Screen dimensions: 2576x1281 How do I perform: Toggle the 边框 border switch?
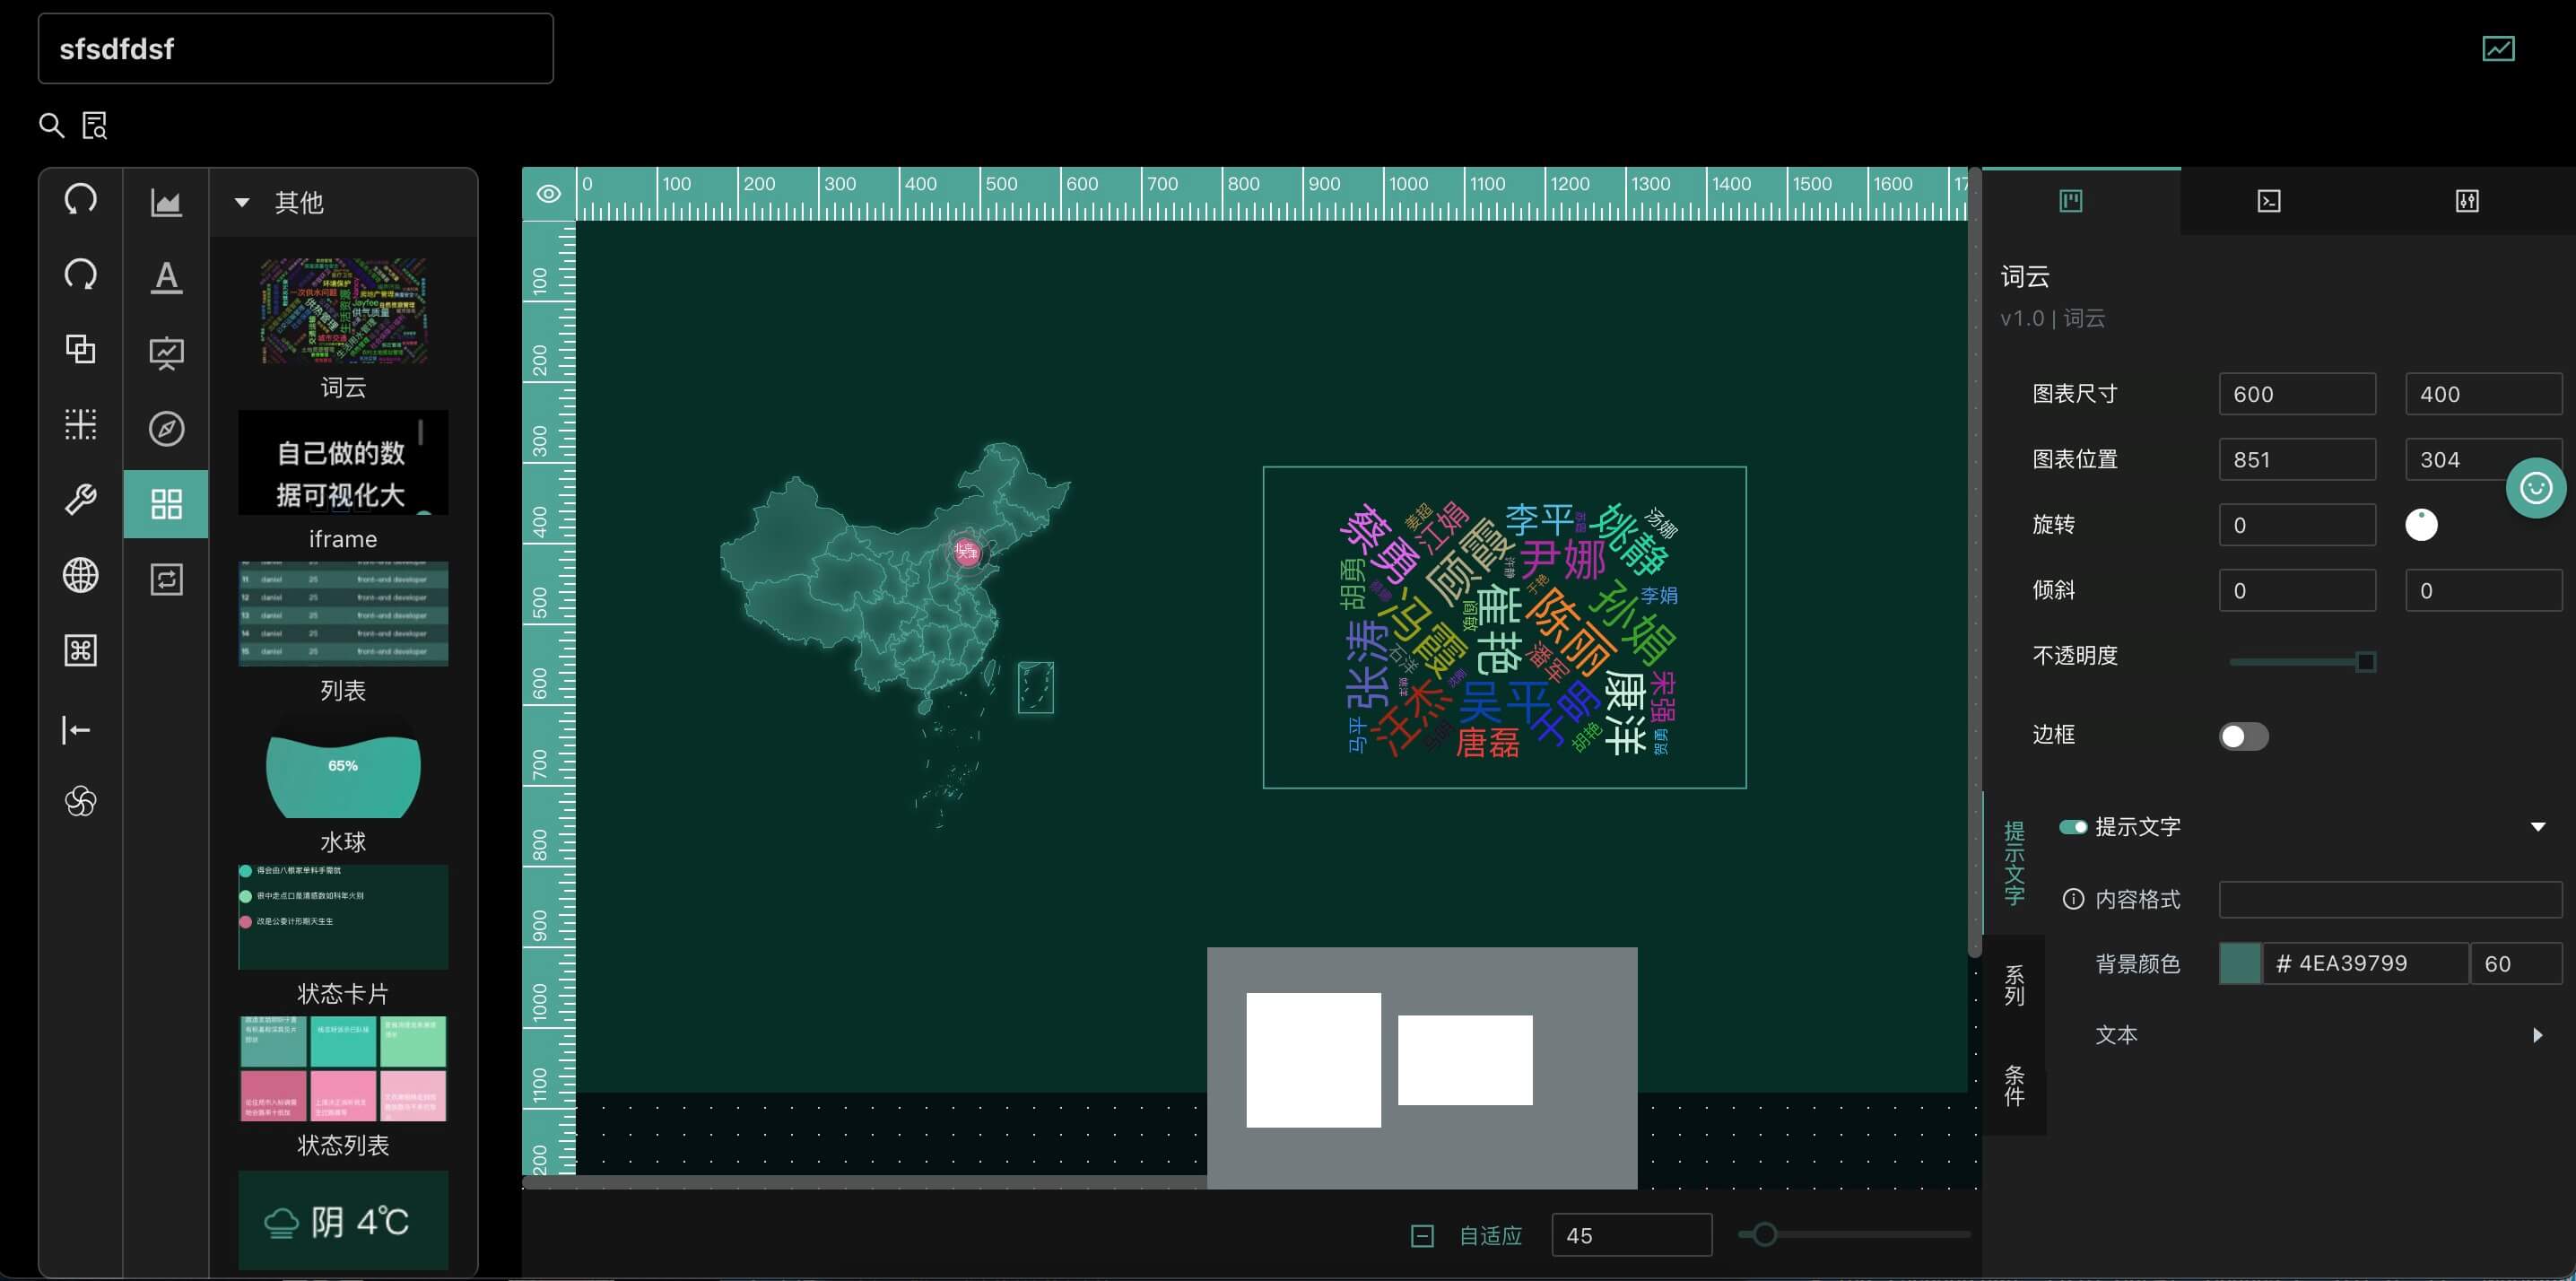(x=2243, y=737)
